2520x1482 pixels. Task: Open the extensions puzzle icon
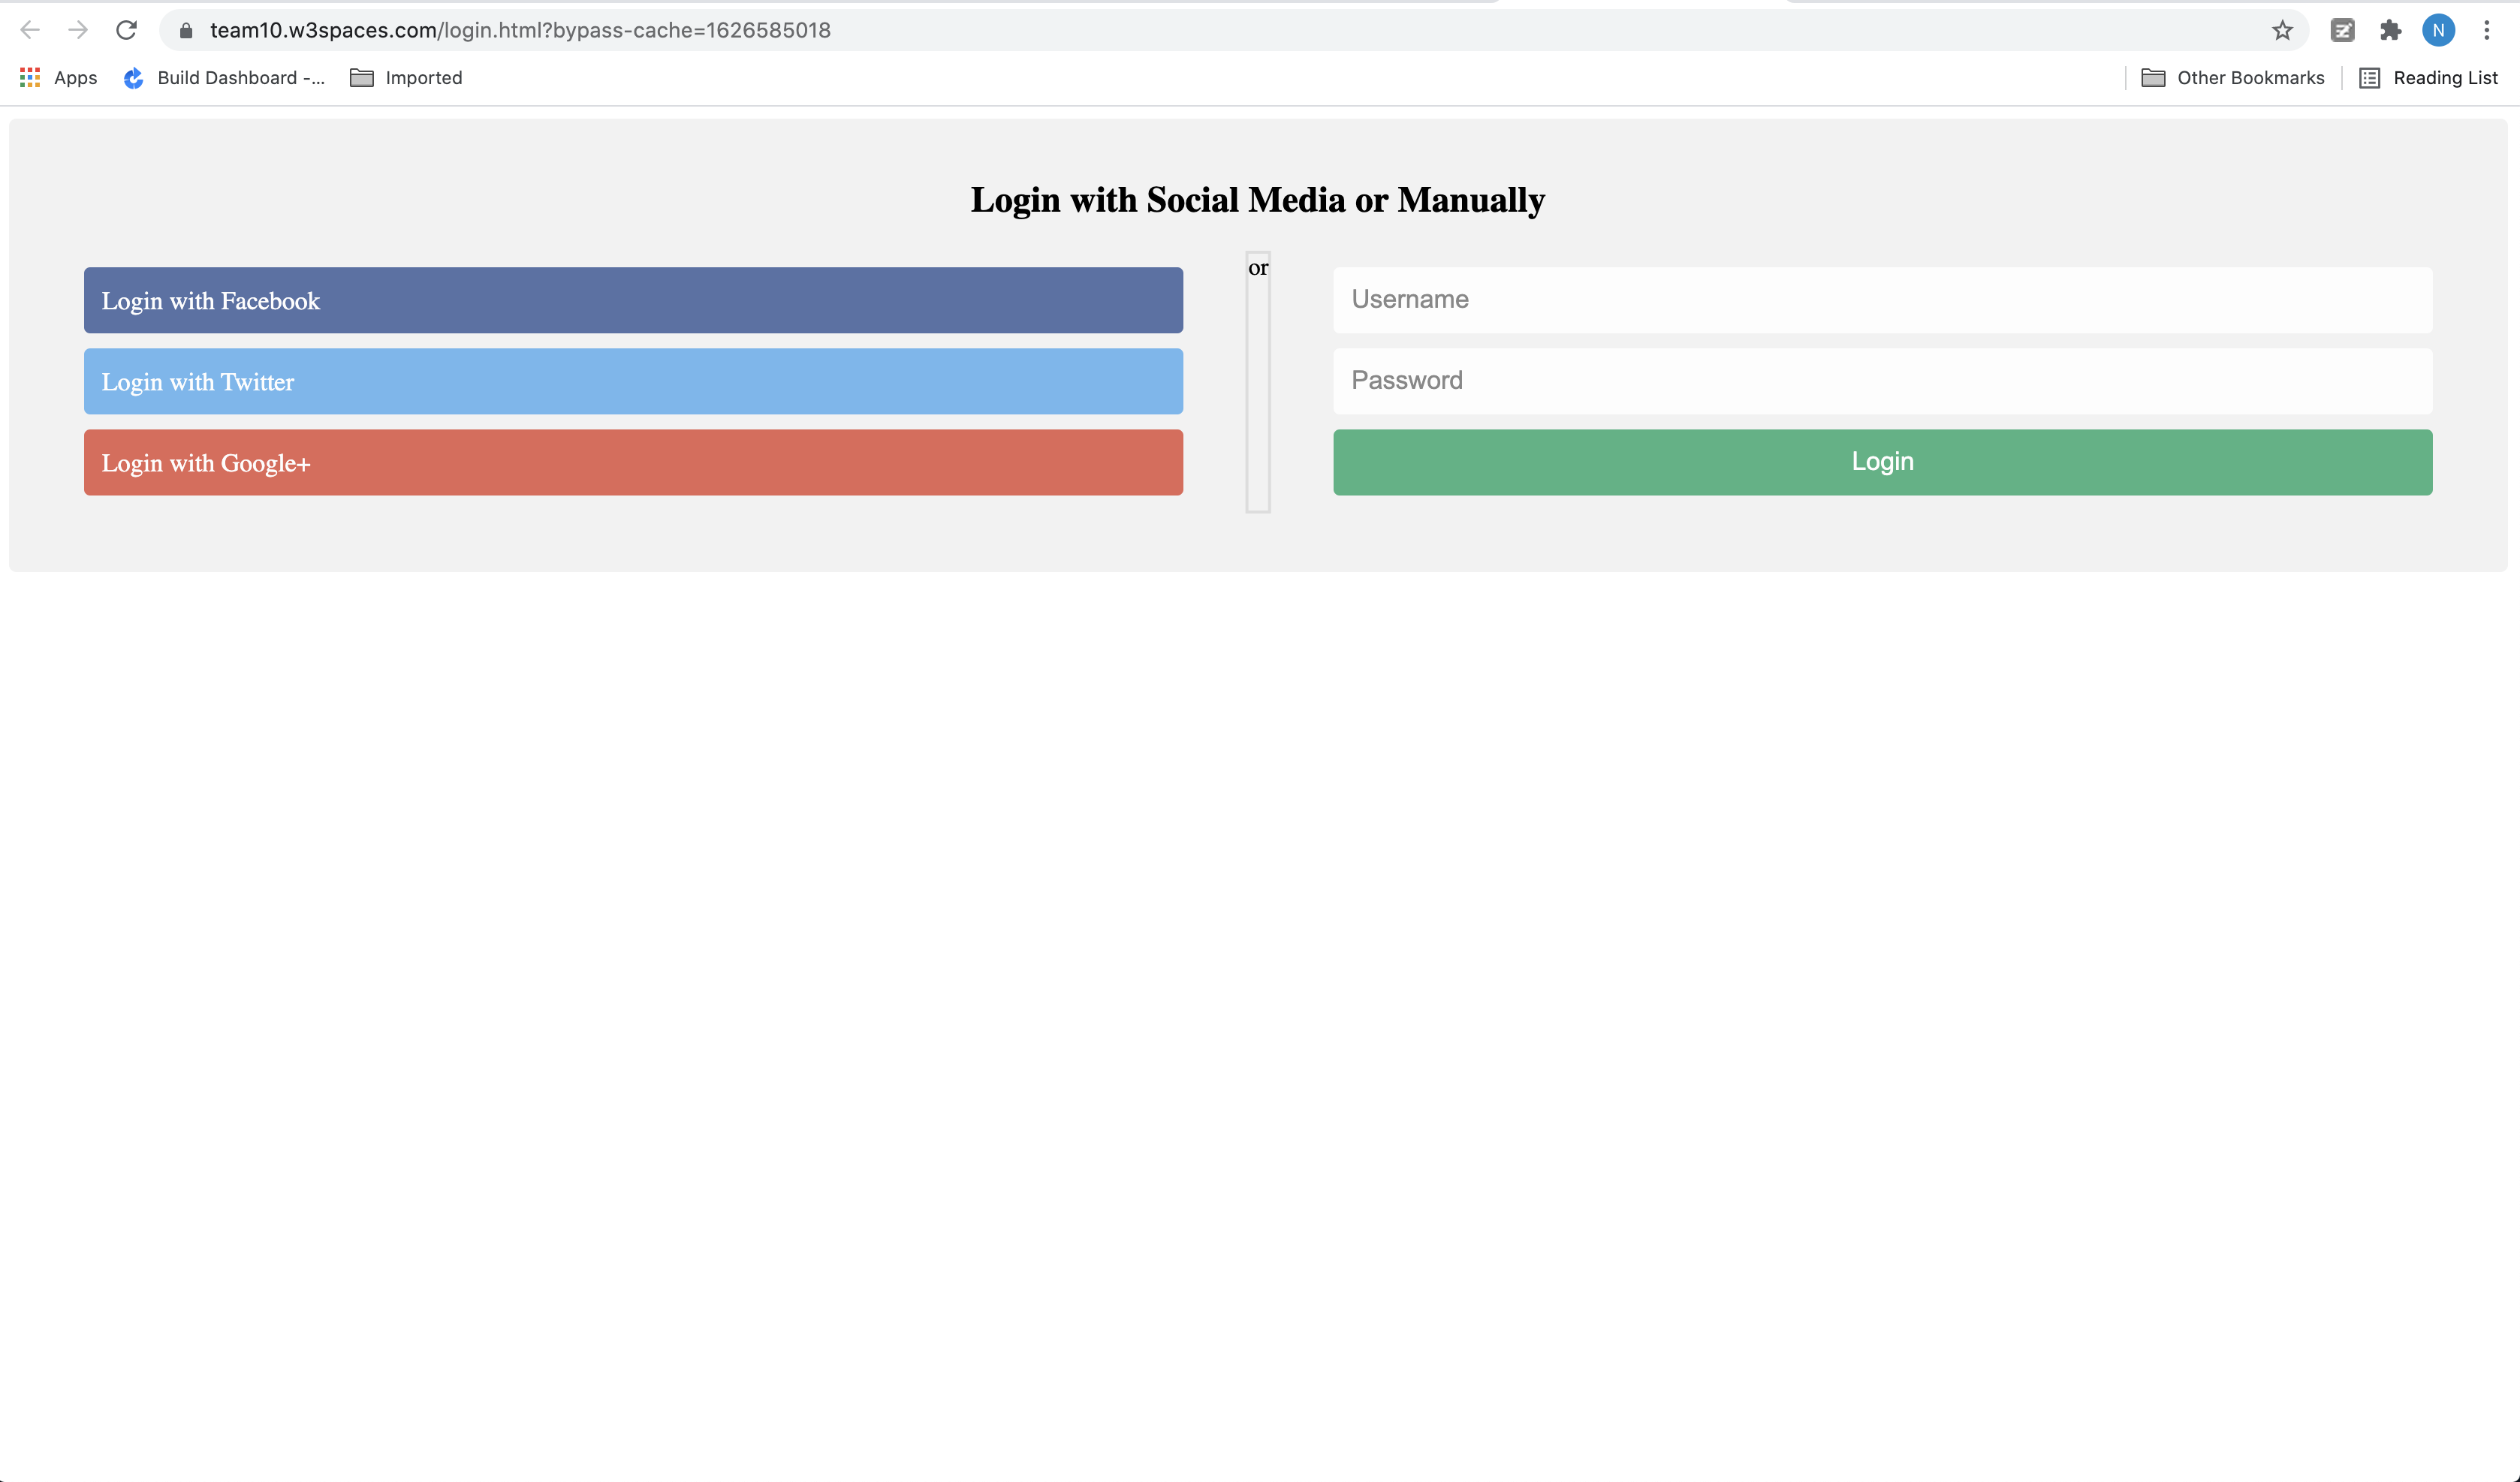[2390, 30]
